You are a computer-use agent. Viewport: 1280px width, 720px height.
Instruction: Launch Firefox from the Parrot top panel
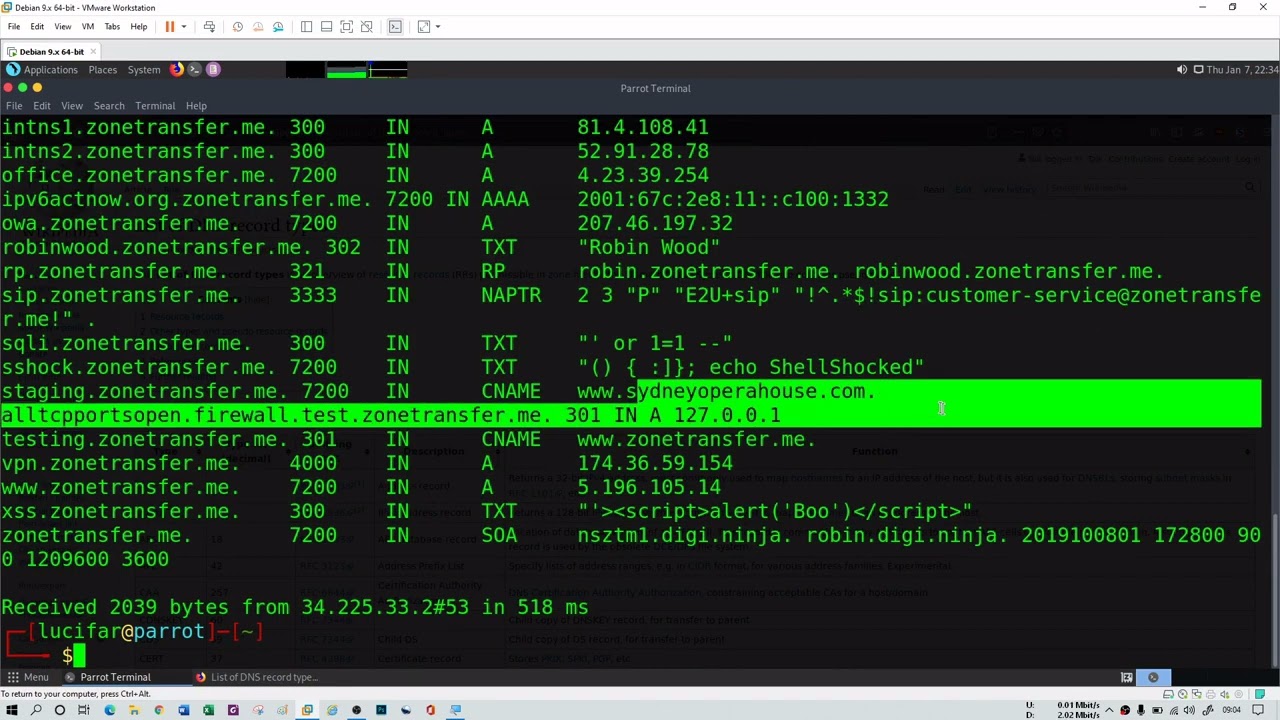point(177,69)
